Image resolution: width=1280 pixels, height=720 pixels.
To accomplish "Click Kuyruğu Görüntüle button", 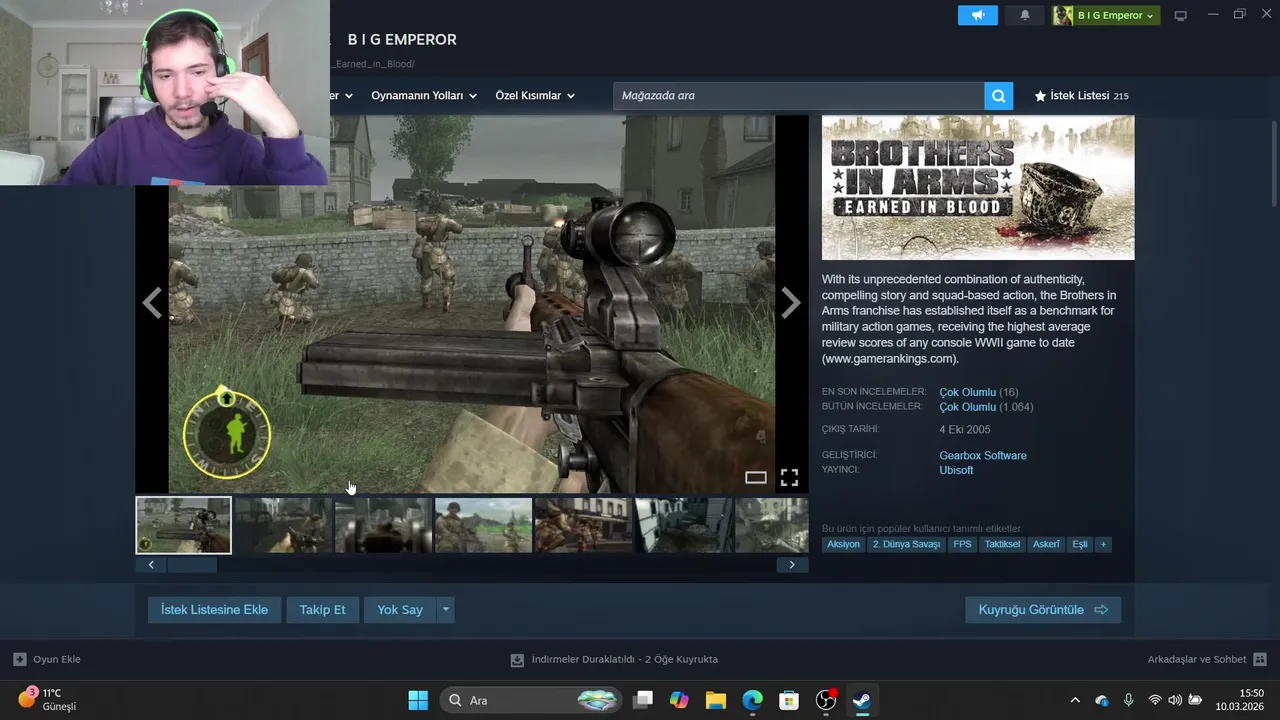I will 1043,610.
